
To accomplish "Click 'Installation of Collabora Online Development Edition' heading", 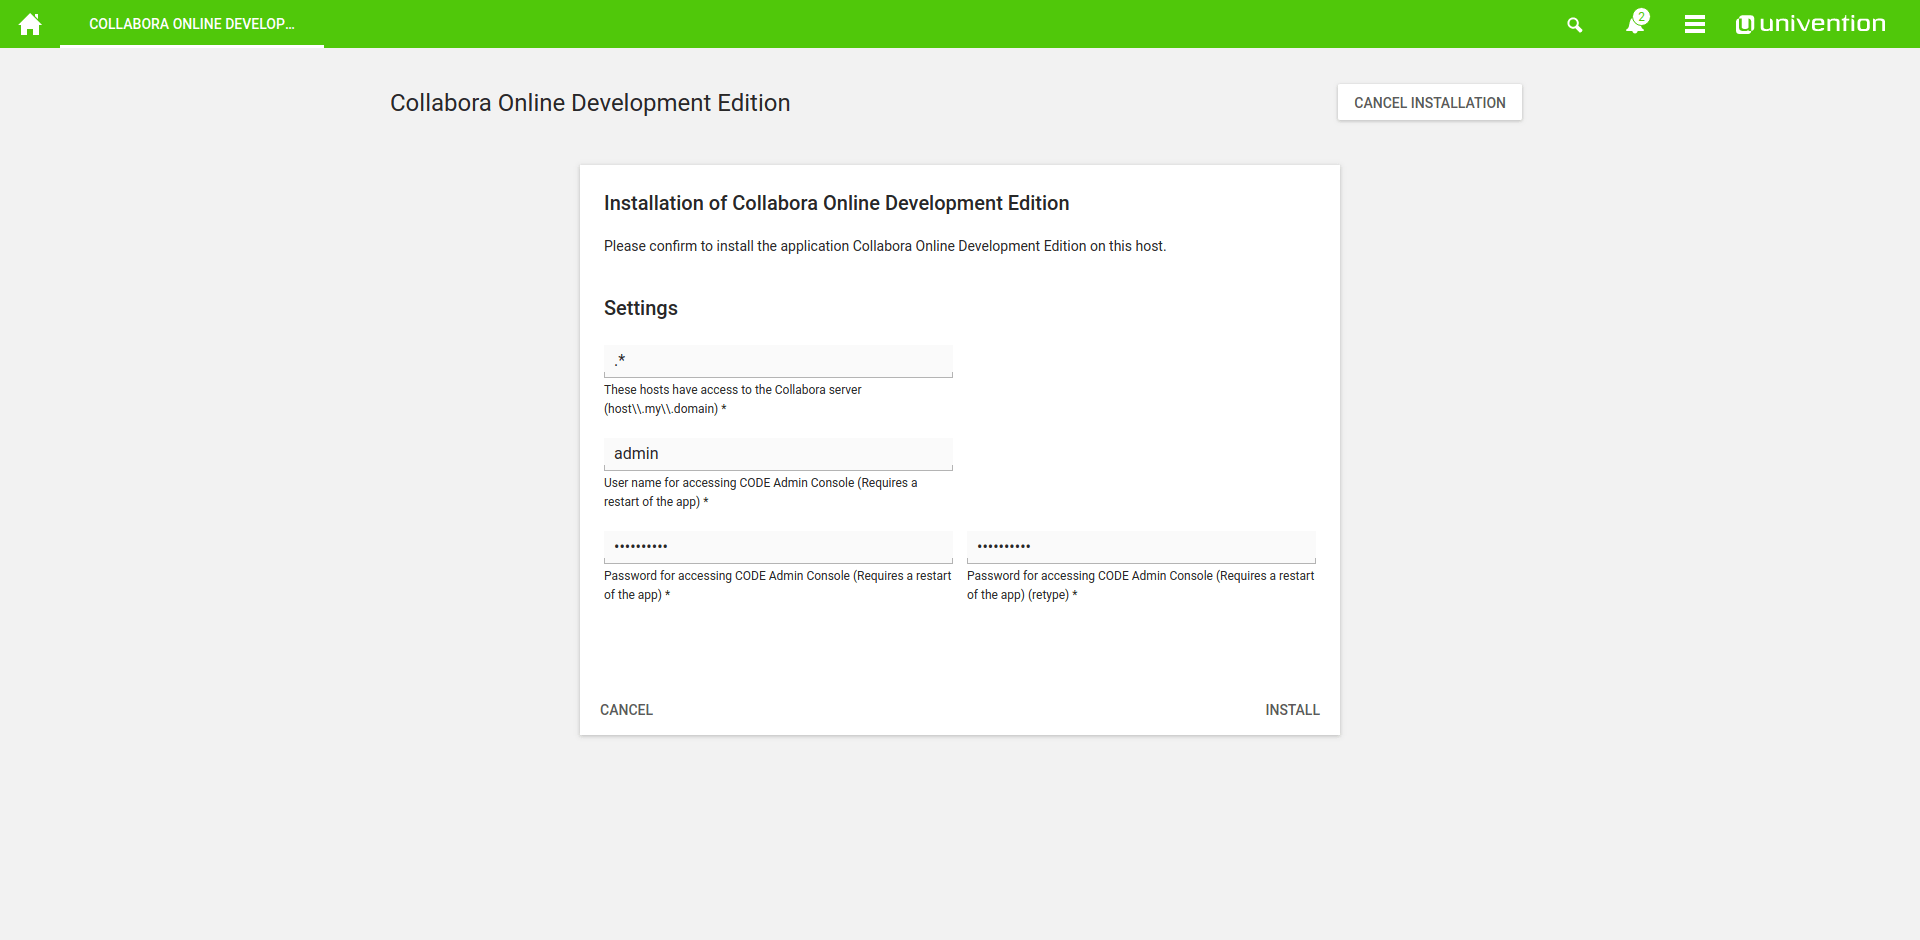I will [x=837, y=203].
